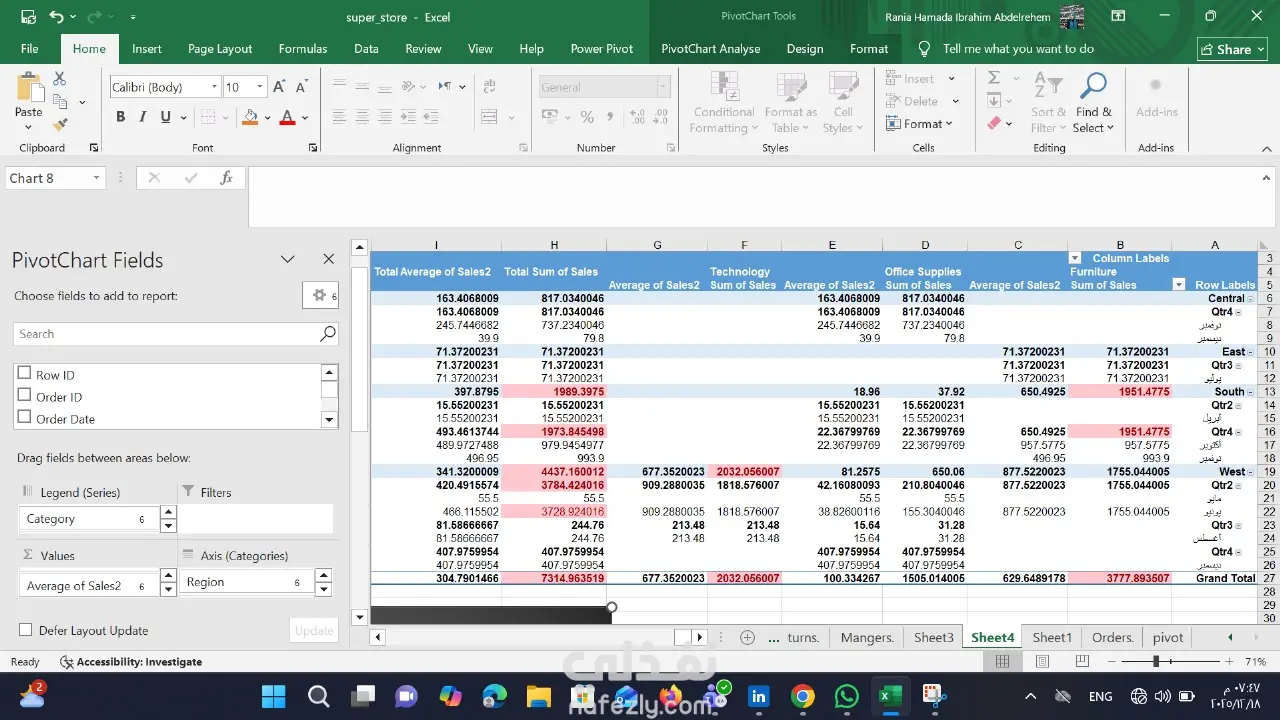Open the PivotChart Fields tools gear
1280x720 pixels.
click(320, 295)
